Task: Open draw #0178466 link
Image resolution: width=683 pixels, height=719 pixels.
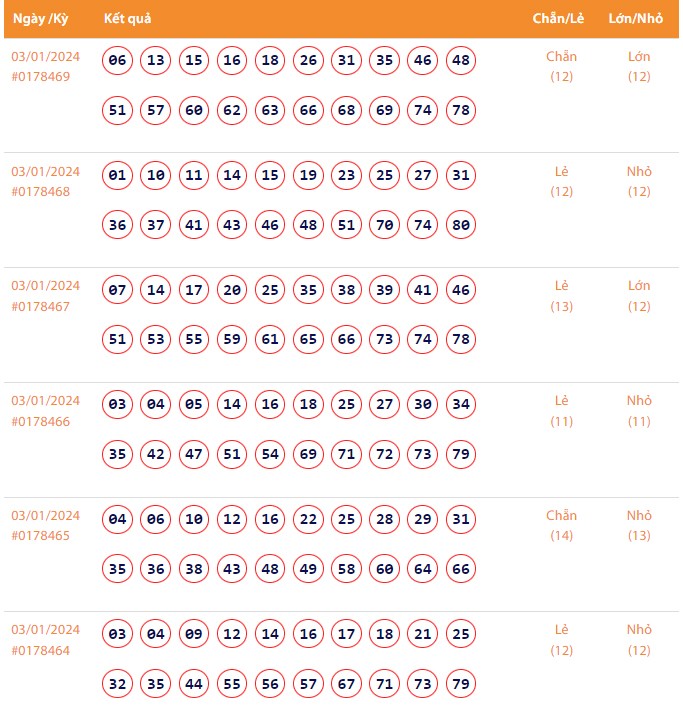Action: (41, 421)
